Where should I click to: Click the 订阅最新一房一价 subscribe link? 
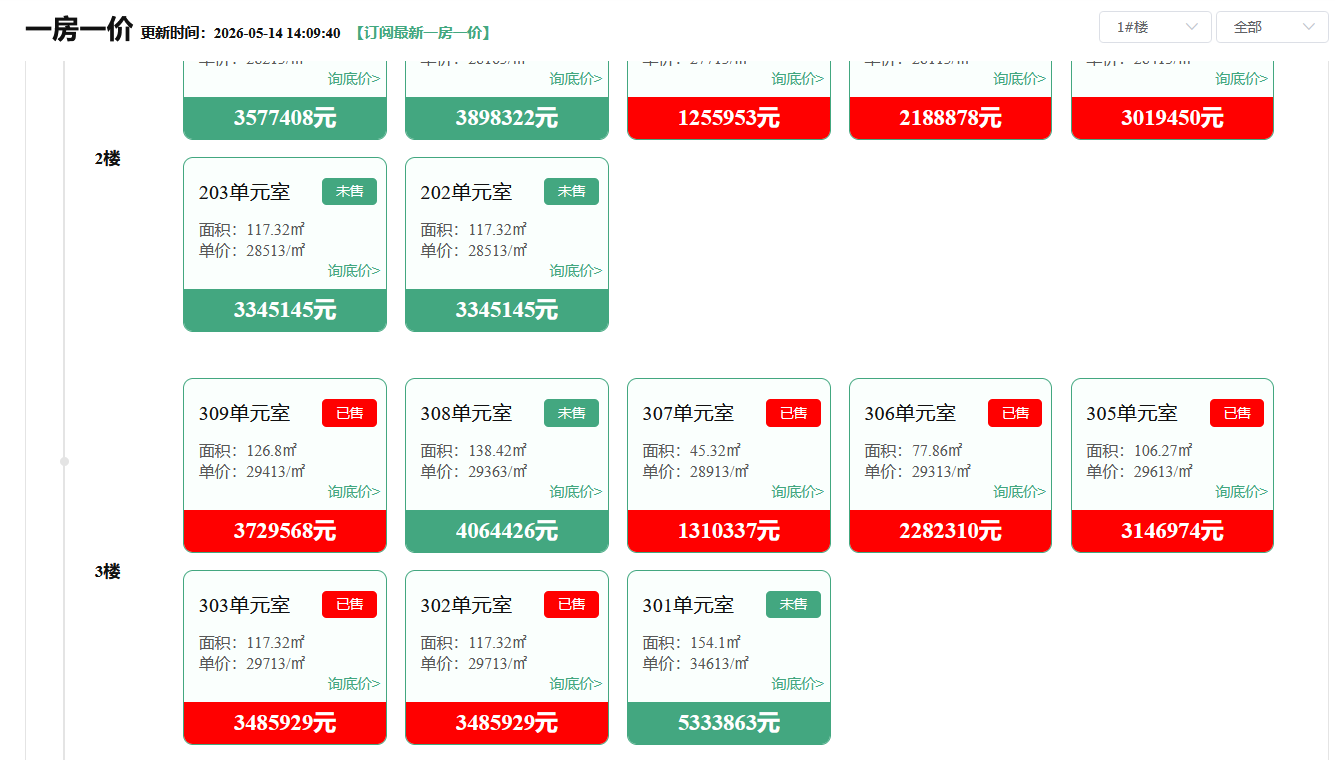tap(424, 33)
